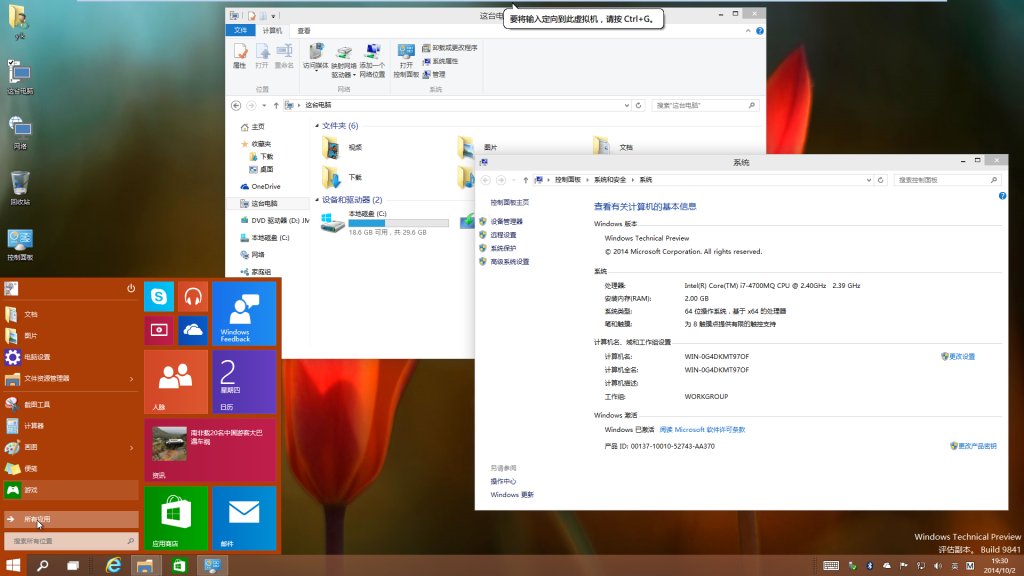The height and width of the screenshot is (576, 1024).
Task: Click the 本地磁盘 (C:) usage bar
Action: click(398, 223)
